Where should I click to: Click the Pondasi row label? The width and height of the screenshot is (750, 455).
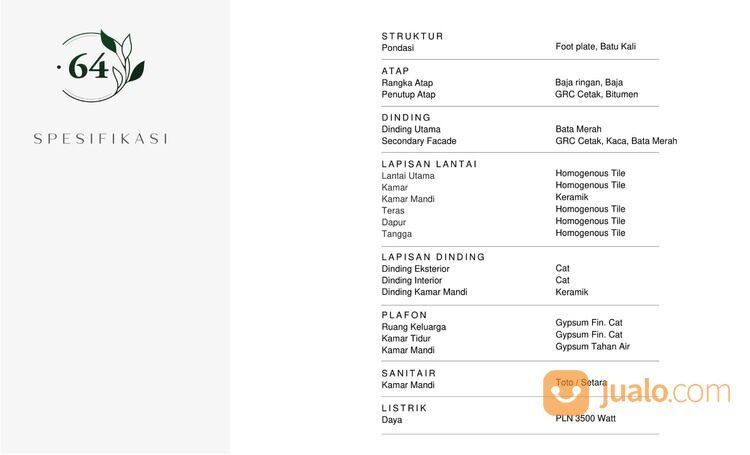click(x=397, y=48)
